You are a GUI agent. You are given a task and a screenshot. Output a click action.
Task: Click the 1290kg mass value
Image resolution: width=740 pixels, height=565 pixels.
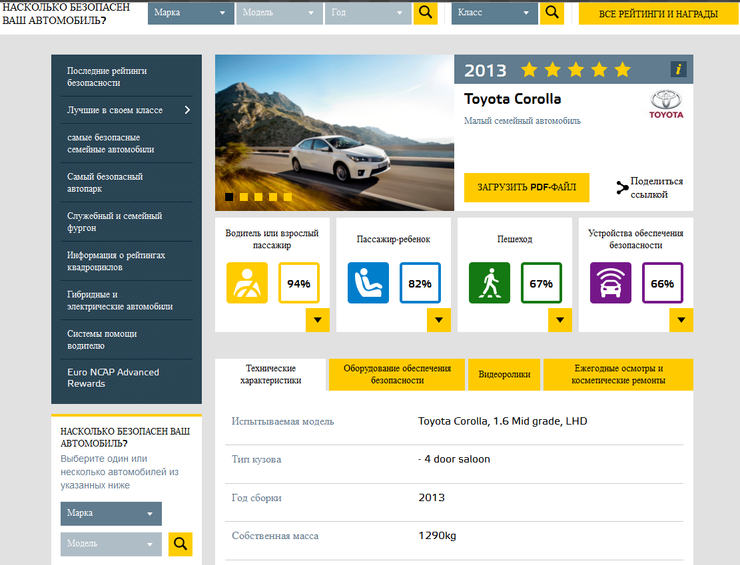pos(437,536)
